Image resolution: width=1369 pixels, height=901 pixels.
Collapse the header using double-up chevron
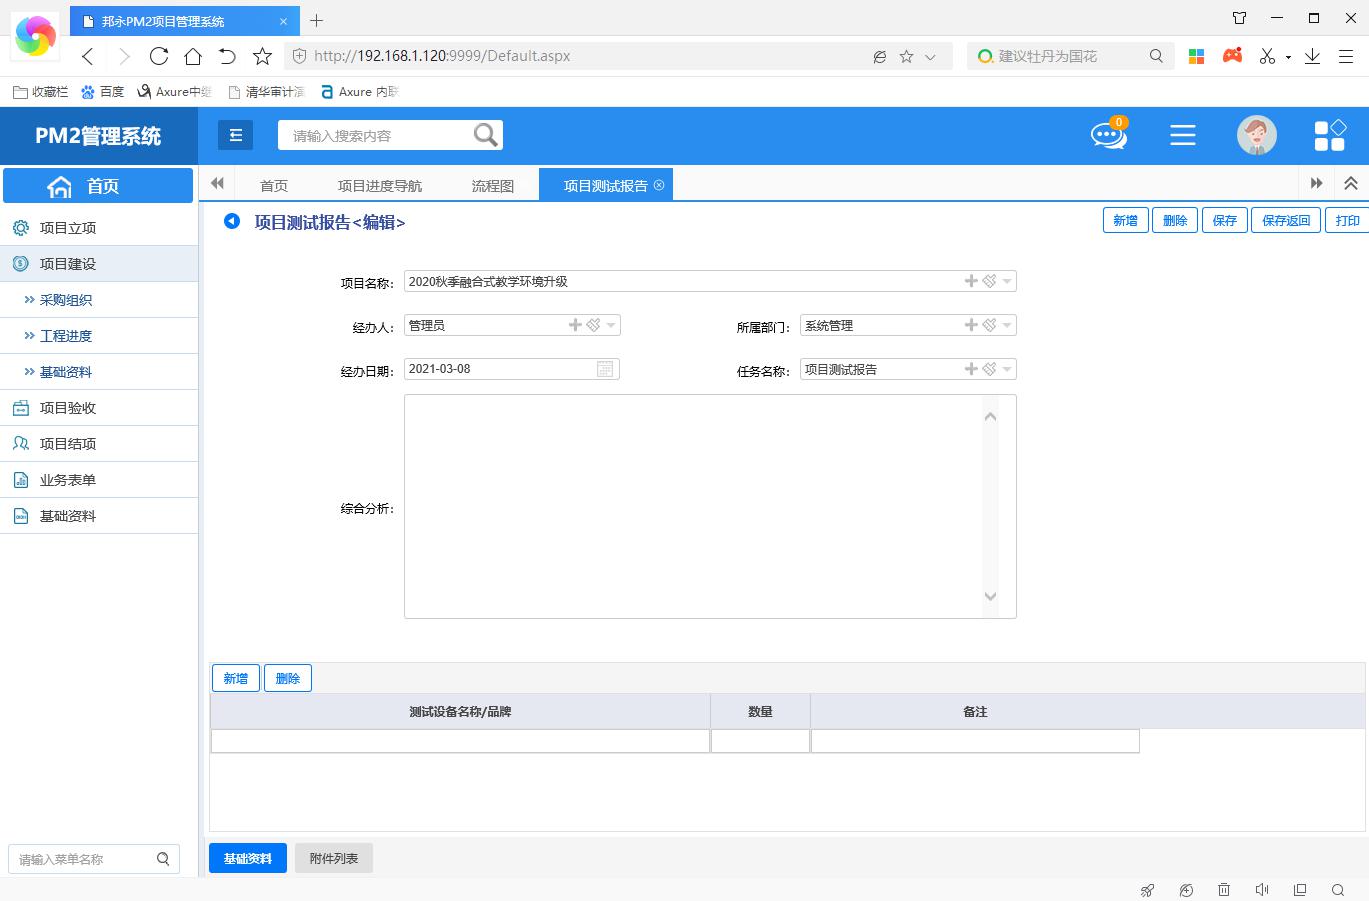click(x=1350, y=183)
